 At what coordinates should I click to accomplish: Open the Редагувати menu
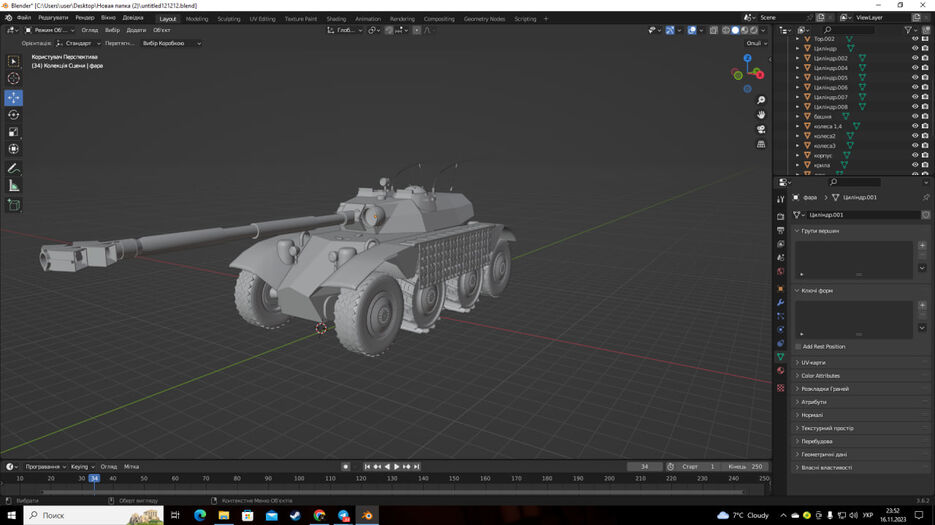point(53,18)
